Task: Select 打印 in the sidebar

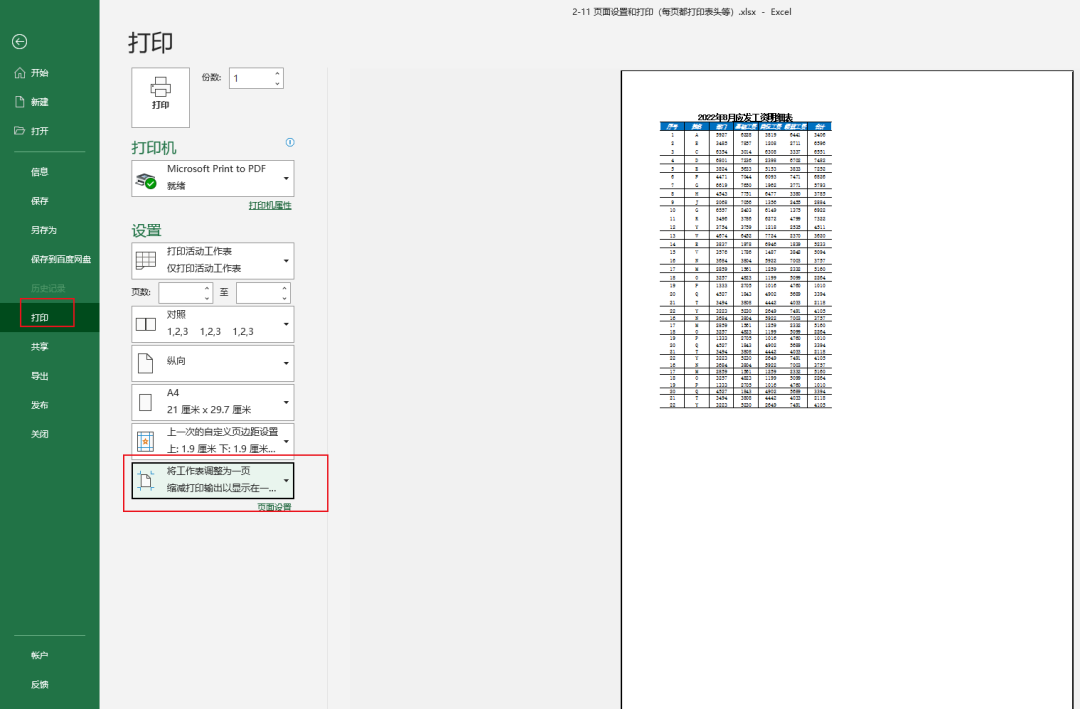Action: click(x=40, y=318)
